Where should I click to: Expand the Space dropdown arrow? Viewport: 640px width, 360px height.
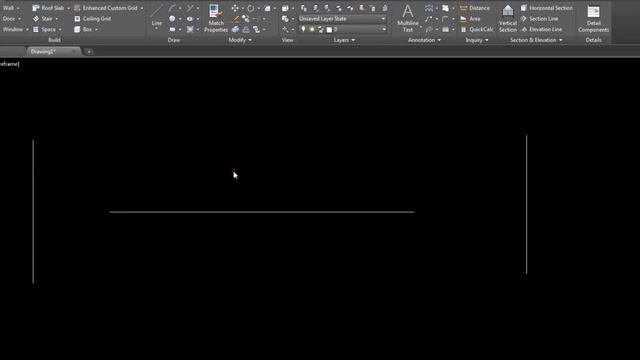[x=60, y=29]
